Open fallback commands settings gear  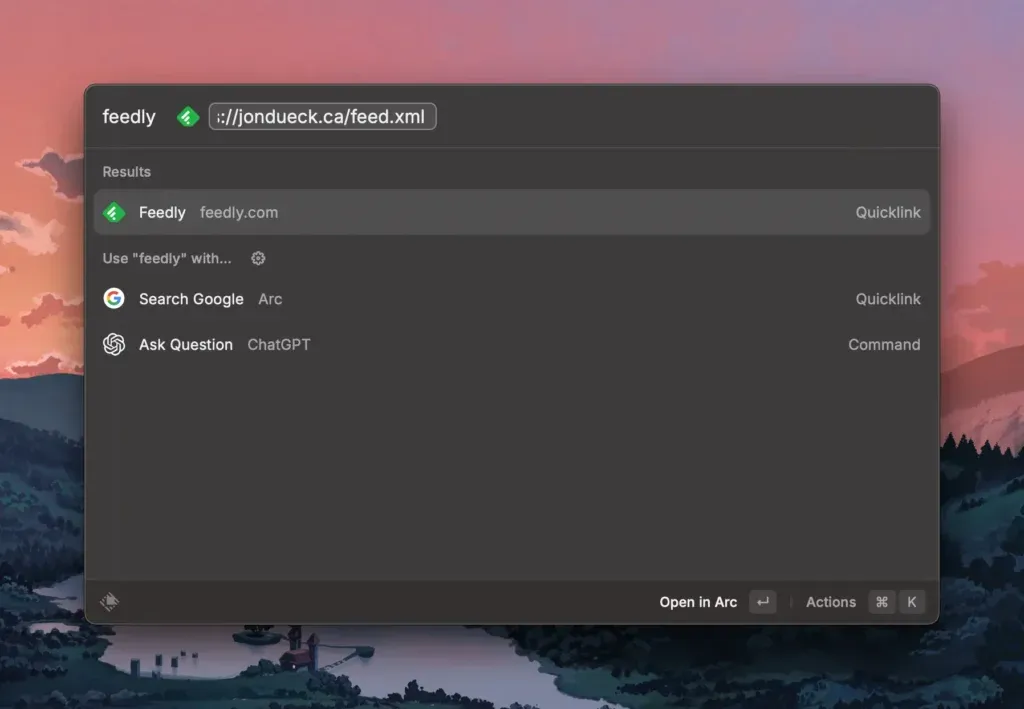click(x=258, y=259)
